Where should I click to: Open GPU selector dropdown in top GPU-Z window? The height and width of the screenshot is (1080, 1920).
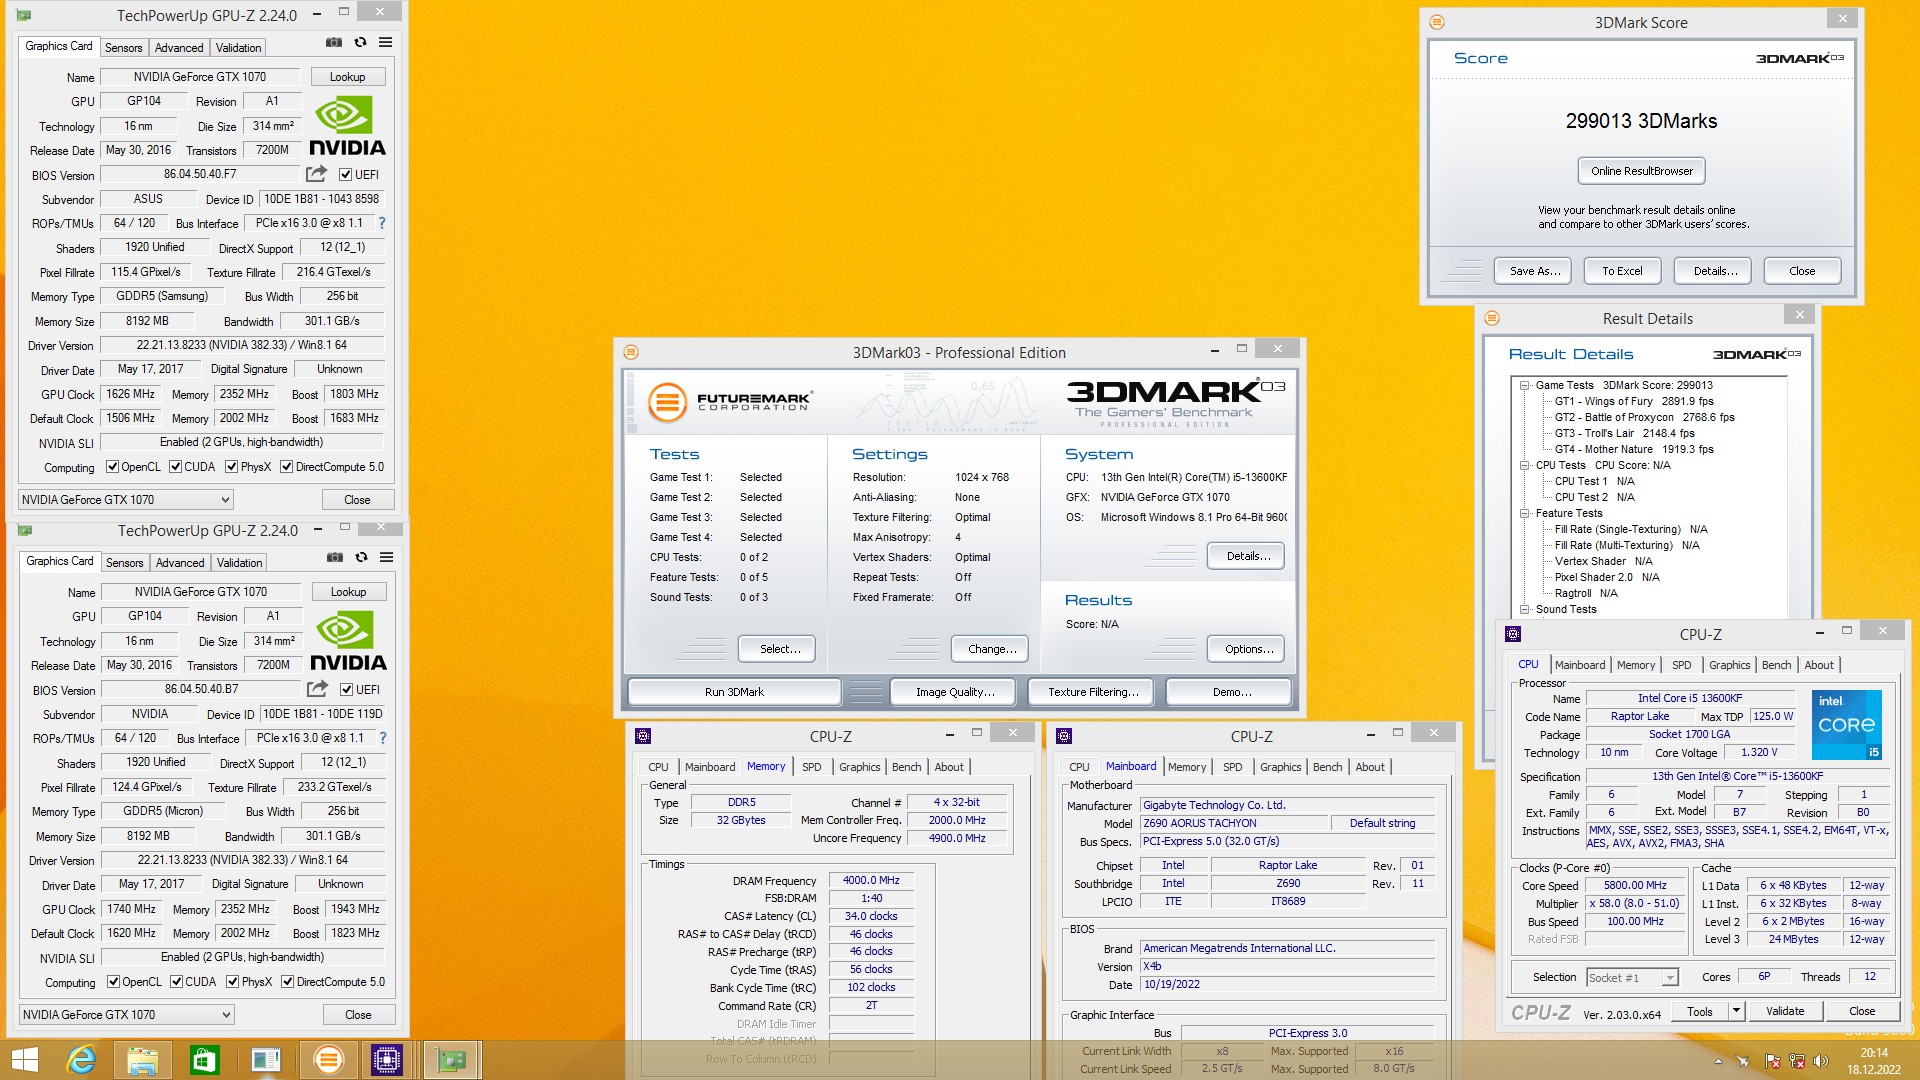(x=126, y=500)
